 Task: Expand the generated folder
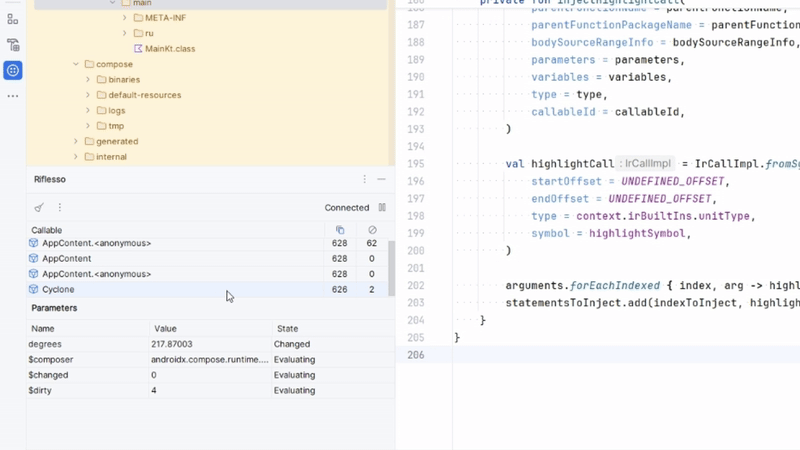click(76, 141)
